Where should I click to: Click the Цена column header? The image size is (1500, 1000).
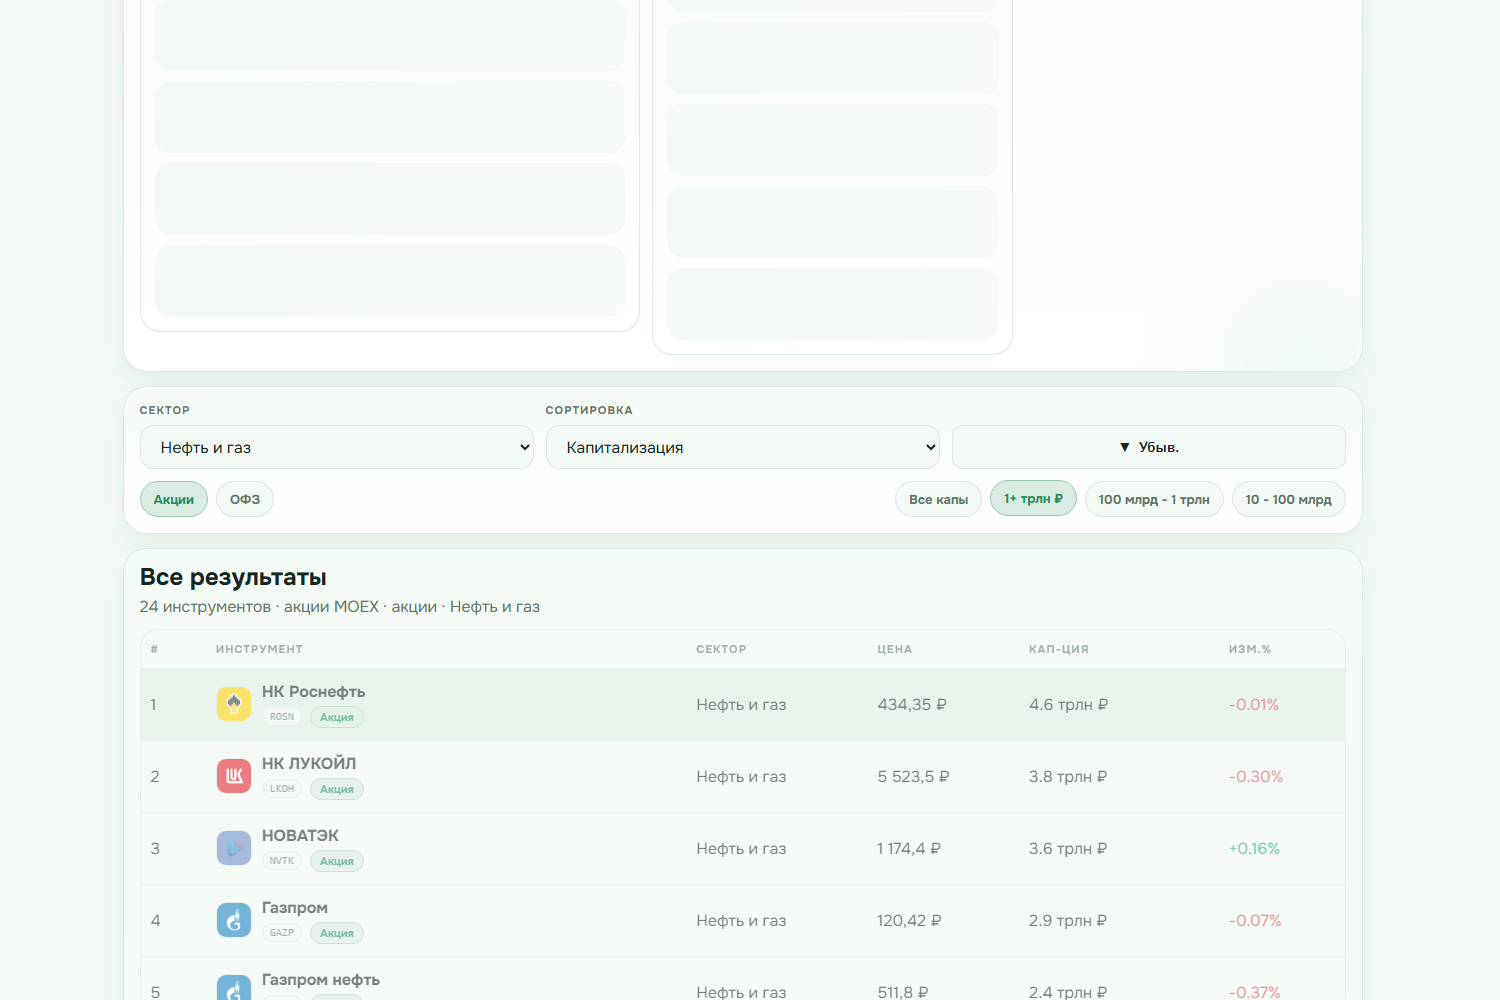(x=894, y=649)
